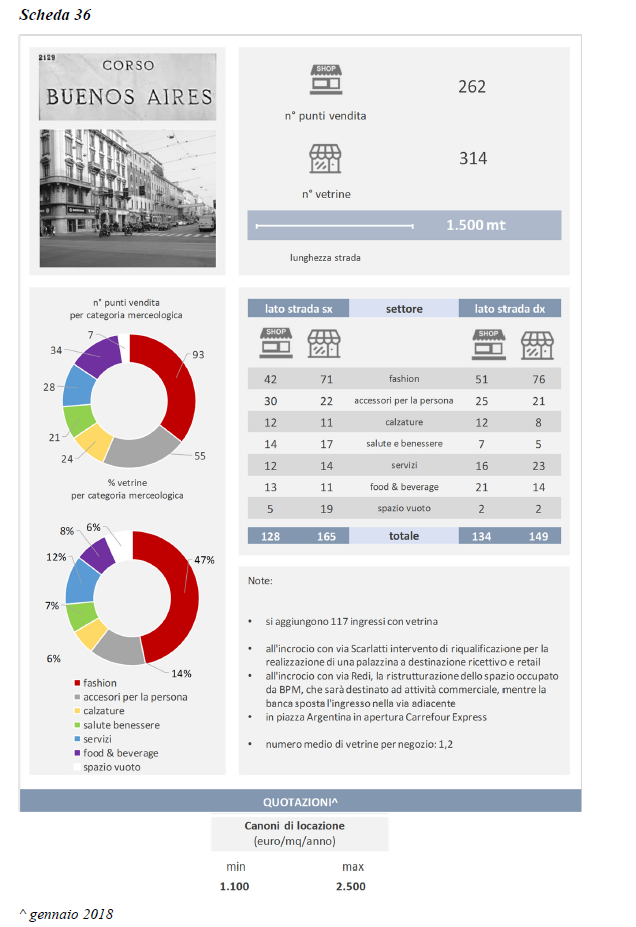Click the QUOTAZIONI banner heading
The image size is (636, 927).
[x=300, y=801]
